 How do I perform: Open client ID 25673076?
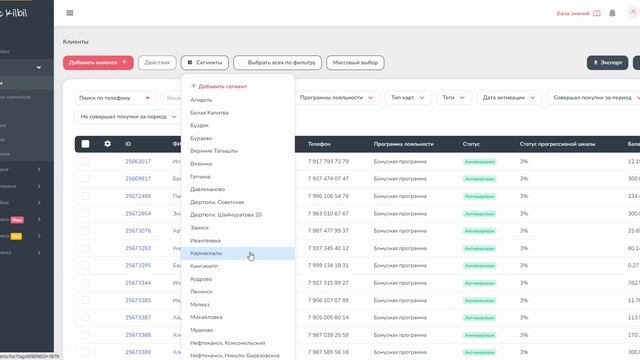[138, 231]
